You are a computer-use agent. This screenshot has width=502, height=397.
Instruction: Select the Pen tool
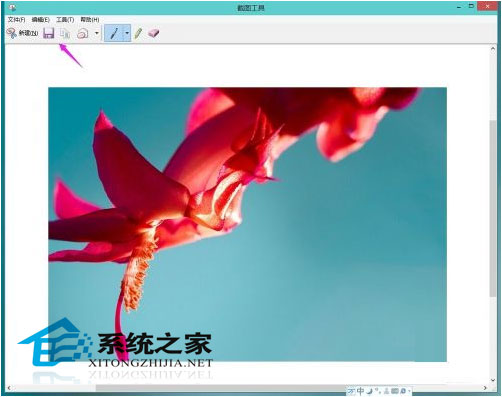[x=114, y=33]
